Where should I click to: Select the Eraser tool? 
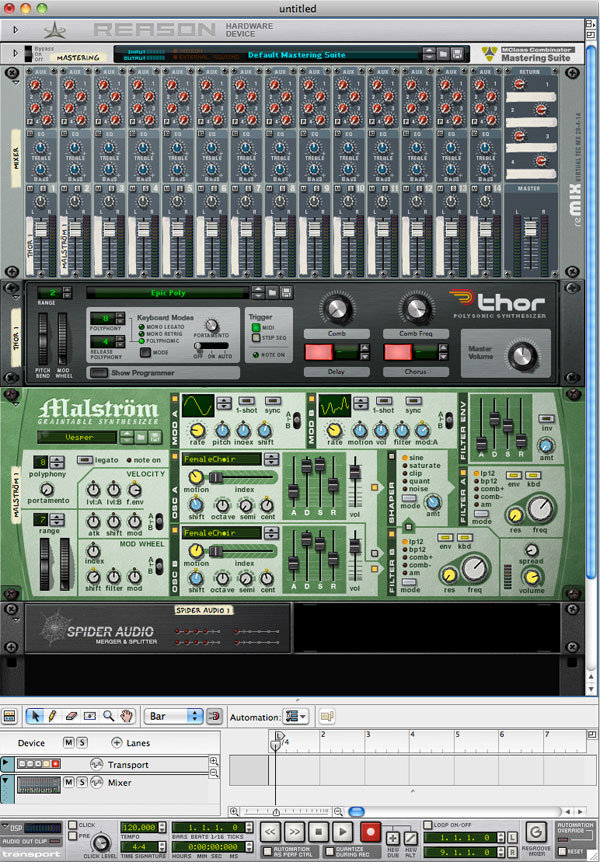point(71,716)
